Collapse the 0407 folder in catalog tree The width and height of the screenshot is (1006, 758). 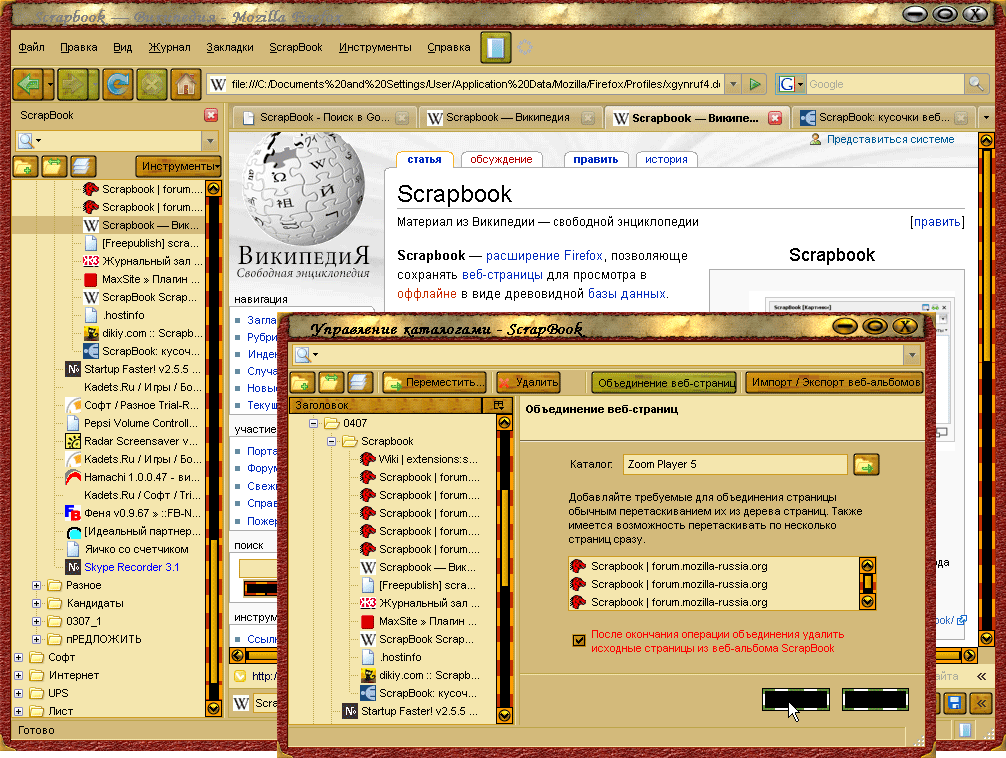click(x=314, y=423)
